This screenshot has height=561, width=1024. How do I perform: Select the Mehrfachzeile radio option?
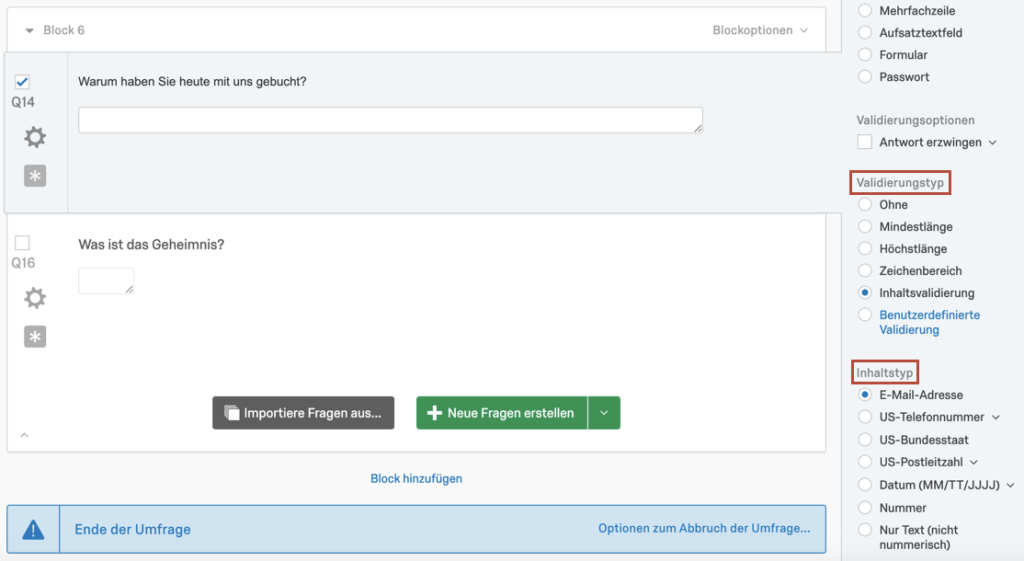click(x=865, y=10)
